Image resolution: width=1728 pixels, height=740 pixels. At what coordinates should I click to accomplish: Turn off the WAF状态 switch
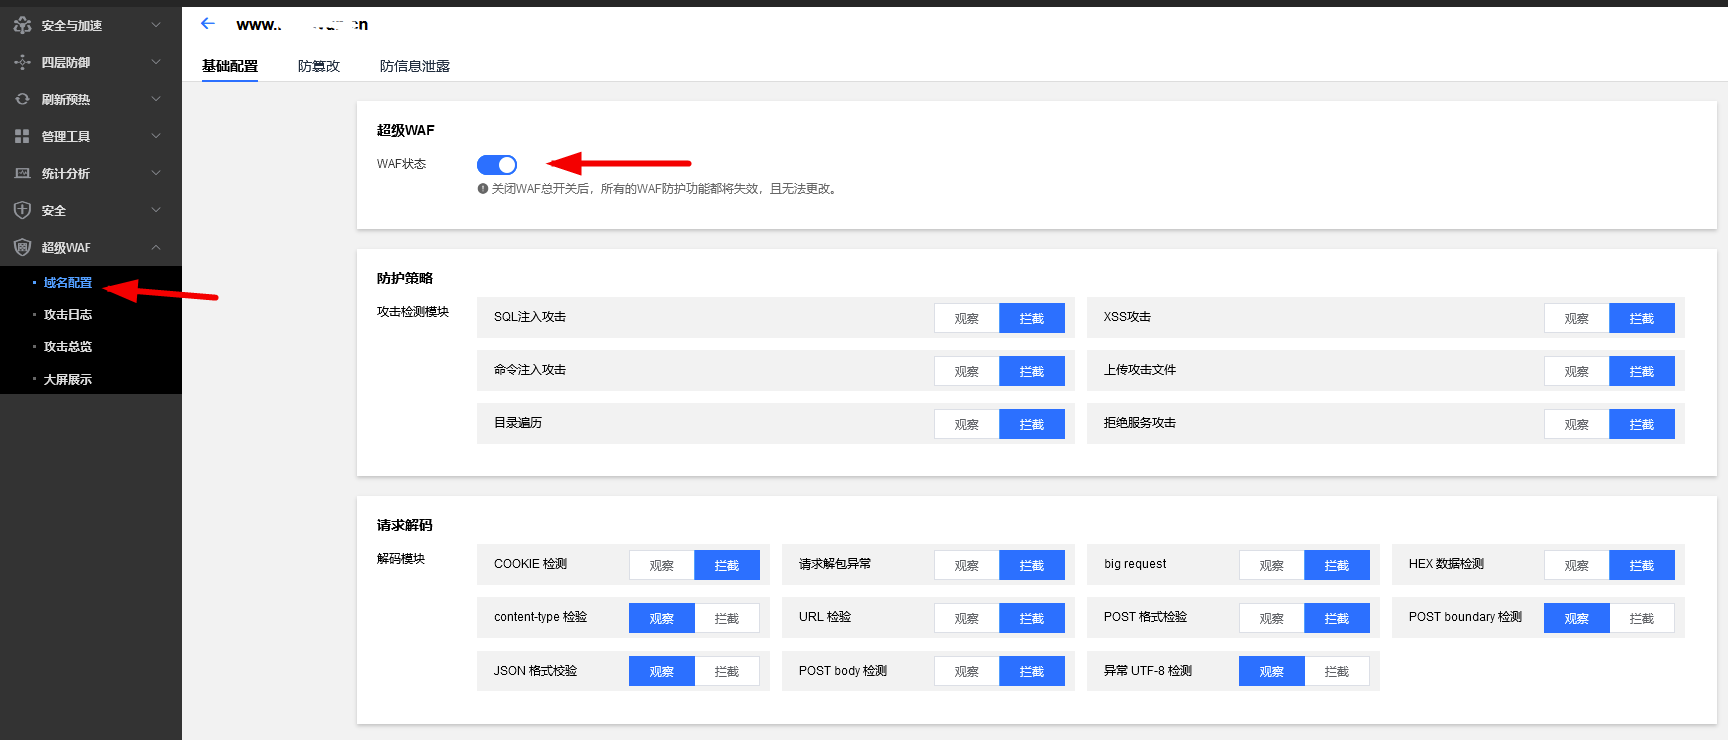click(x=497, y=165)
